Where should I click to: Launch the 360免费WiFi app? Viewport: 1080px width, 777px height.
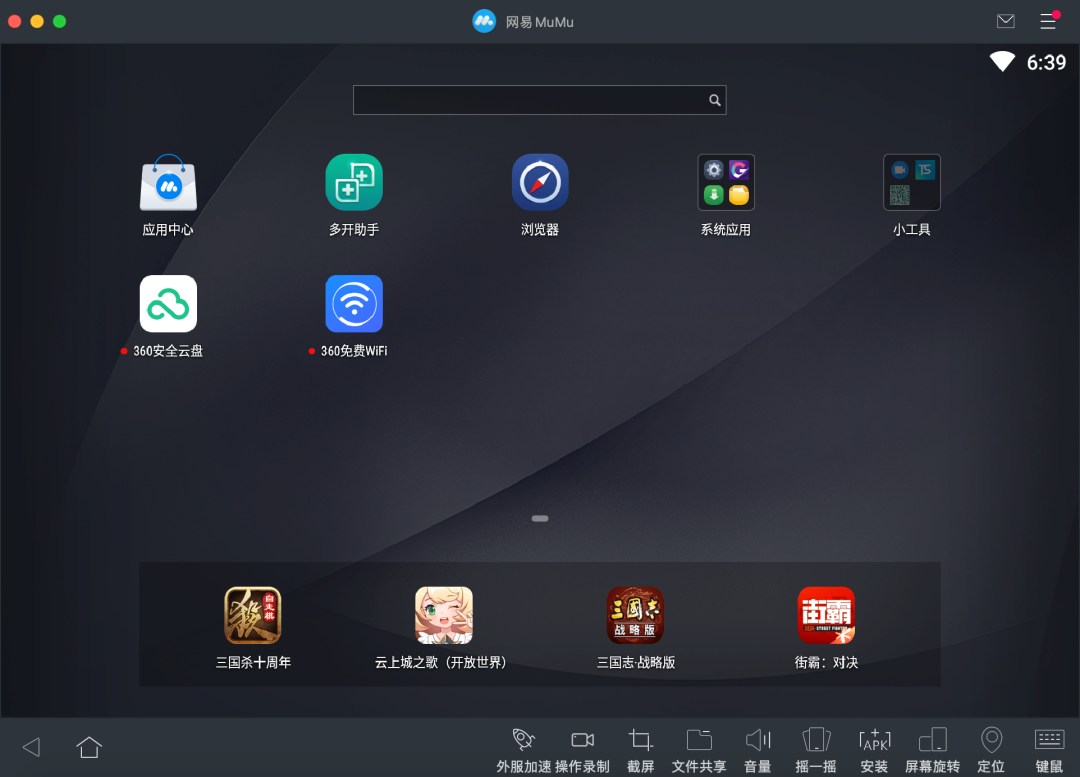pyautogui.click(x=354, y=304)
